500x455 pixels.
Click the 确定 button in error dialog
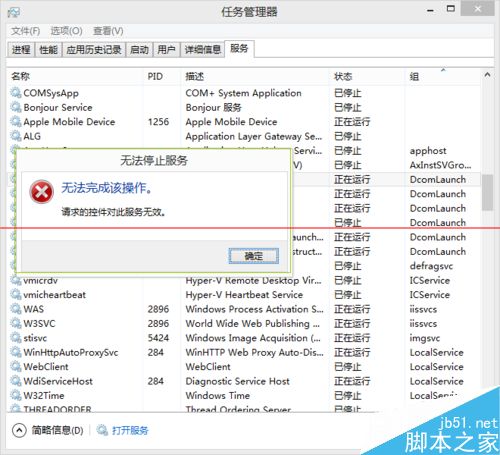point(254,256)
